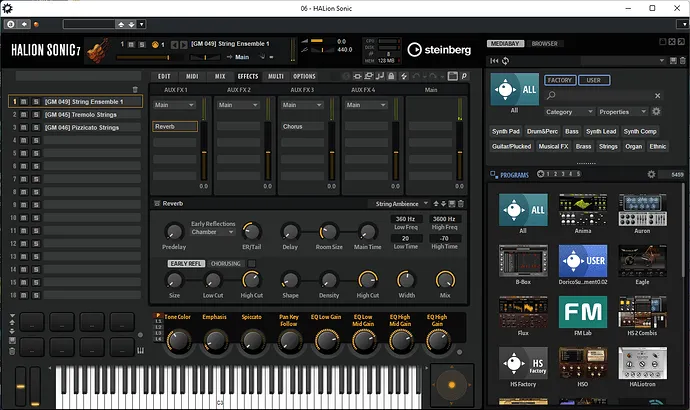Solo slot 1 String Ensemble 1

36,102
